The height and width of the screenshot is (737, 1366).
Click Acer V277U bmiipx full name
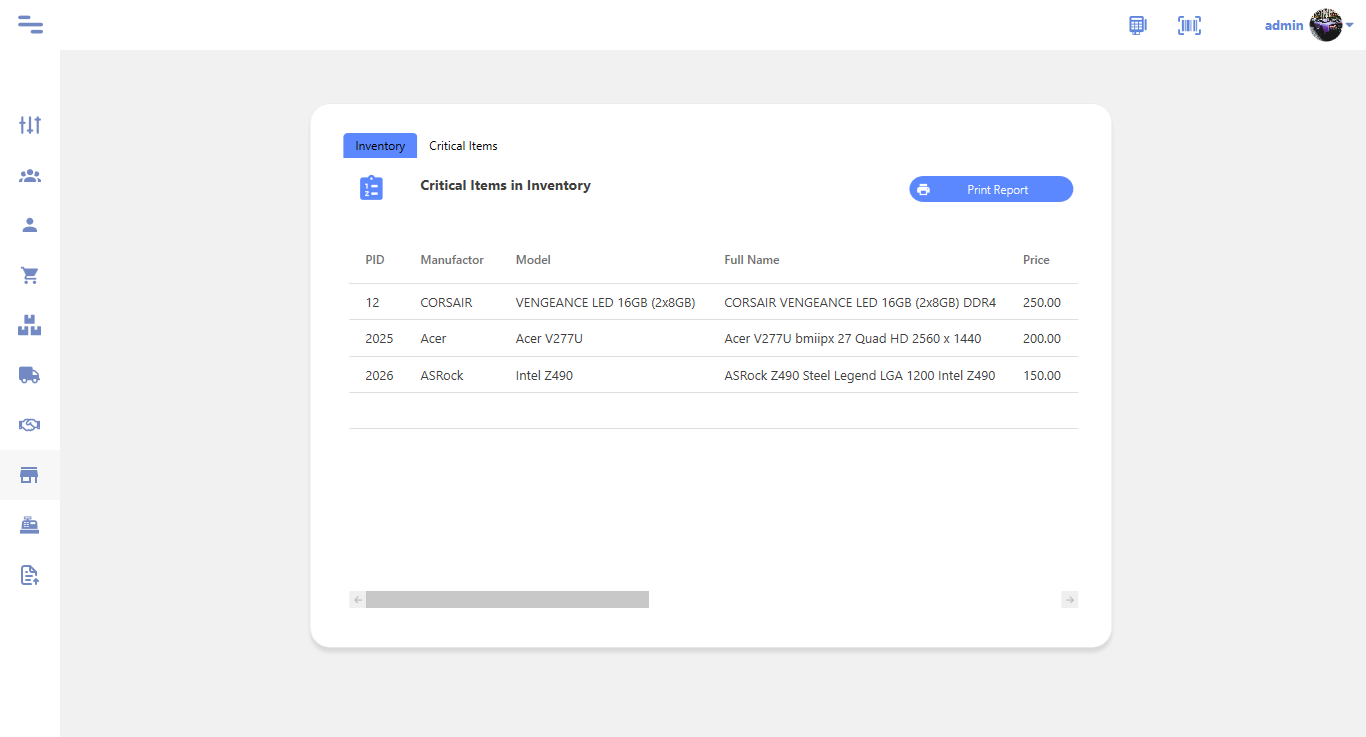[x=853, y=339]
